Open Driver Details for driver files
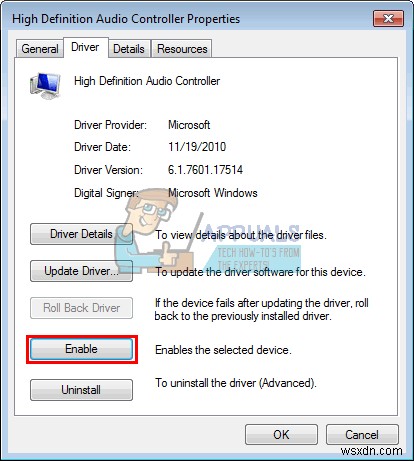414x461 pixels. click(81, 234)
